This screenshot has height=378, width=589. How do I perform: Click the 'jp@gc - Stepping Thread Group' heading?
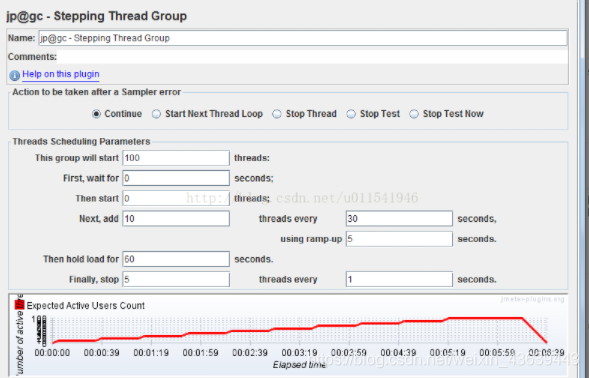97,16
